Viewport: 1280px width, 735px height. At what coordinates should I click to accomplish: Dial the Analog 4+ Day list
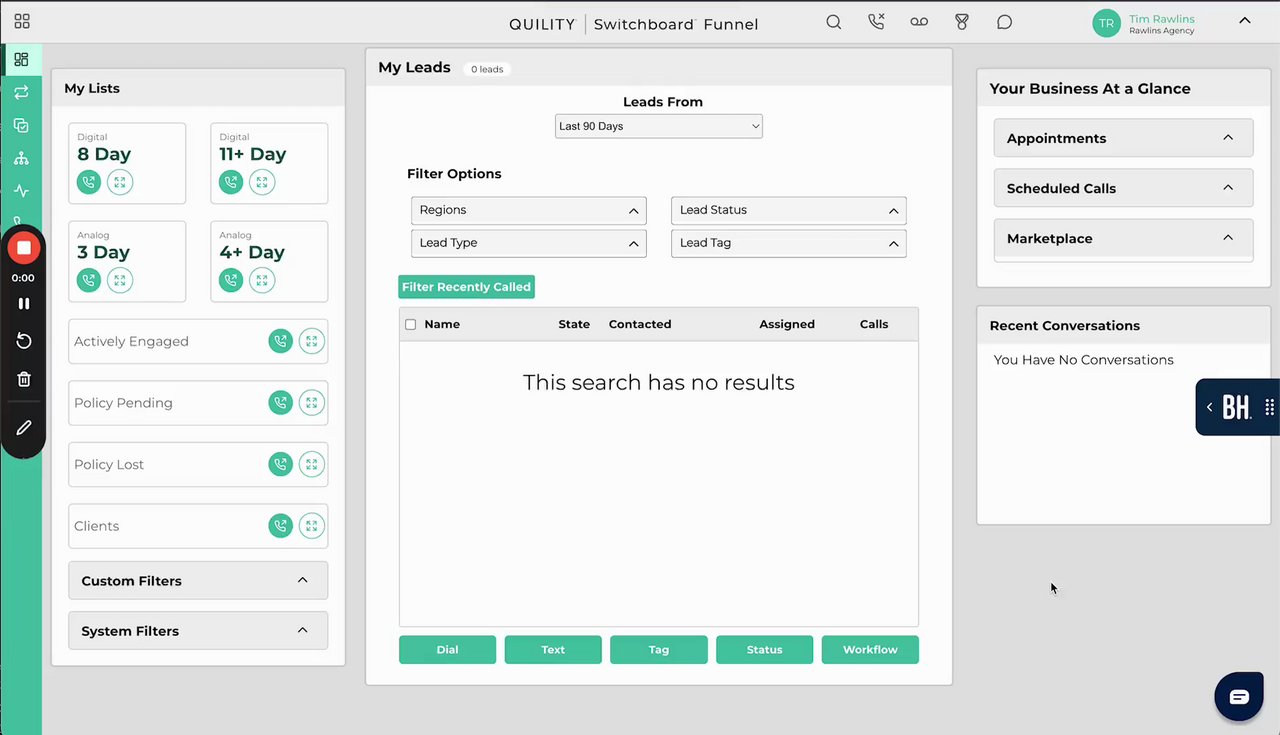231,280
